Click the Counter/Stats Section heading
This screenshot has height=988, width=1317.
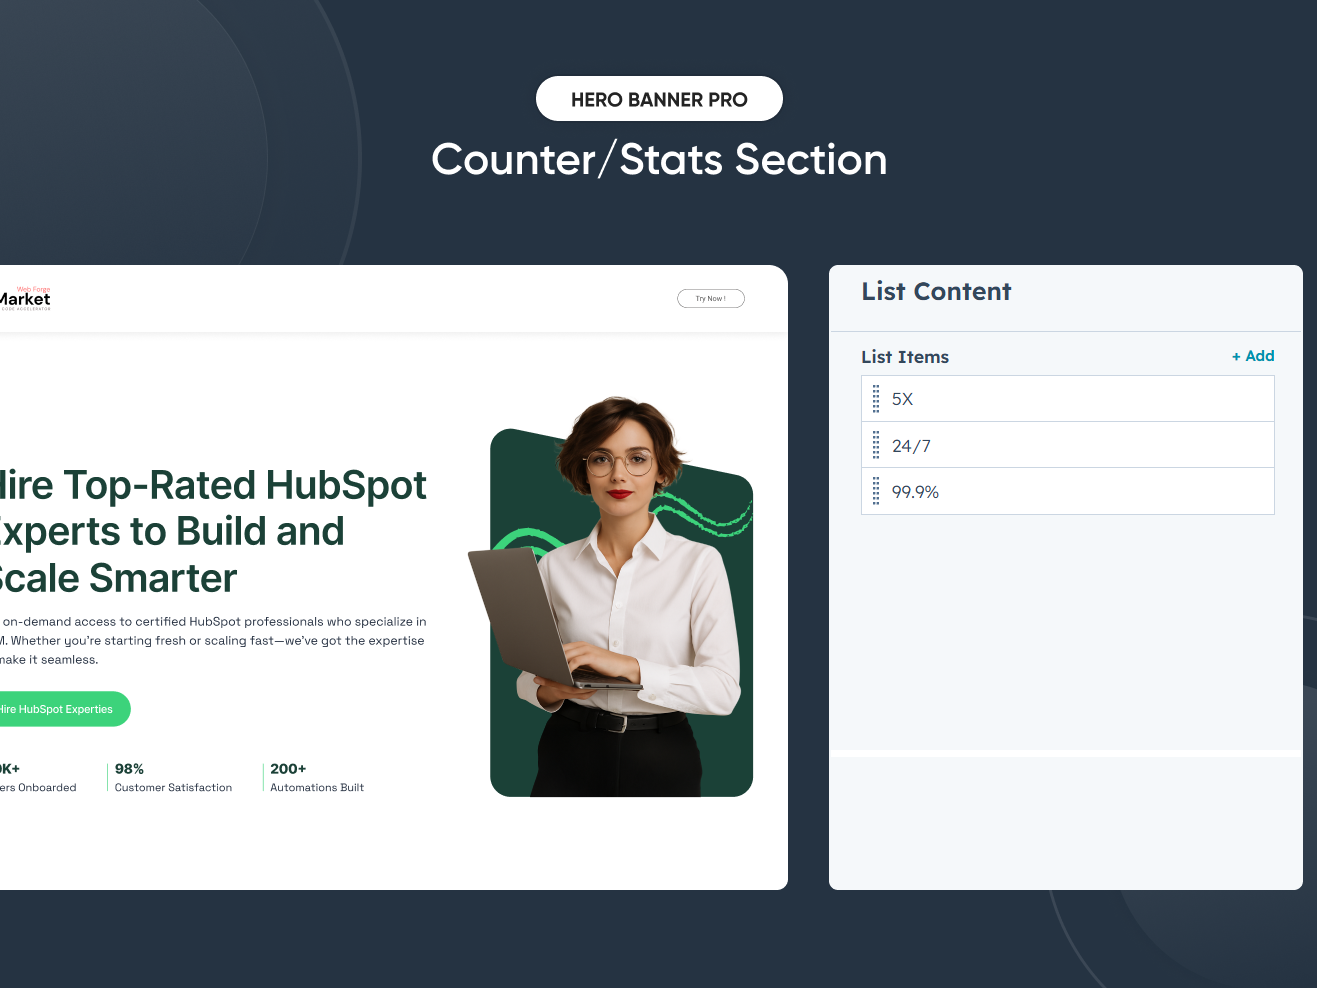pyautogui.click(x=659, y=160)
